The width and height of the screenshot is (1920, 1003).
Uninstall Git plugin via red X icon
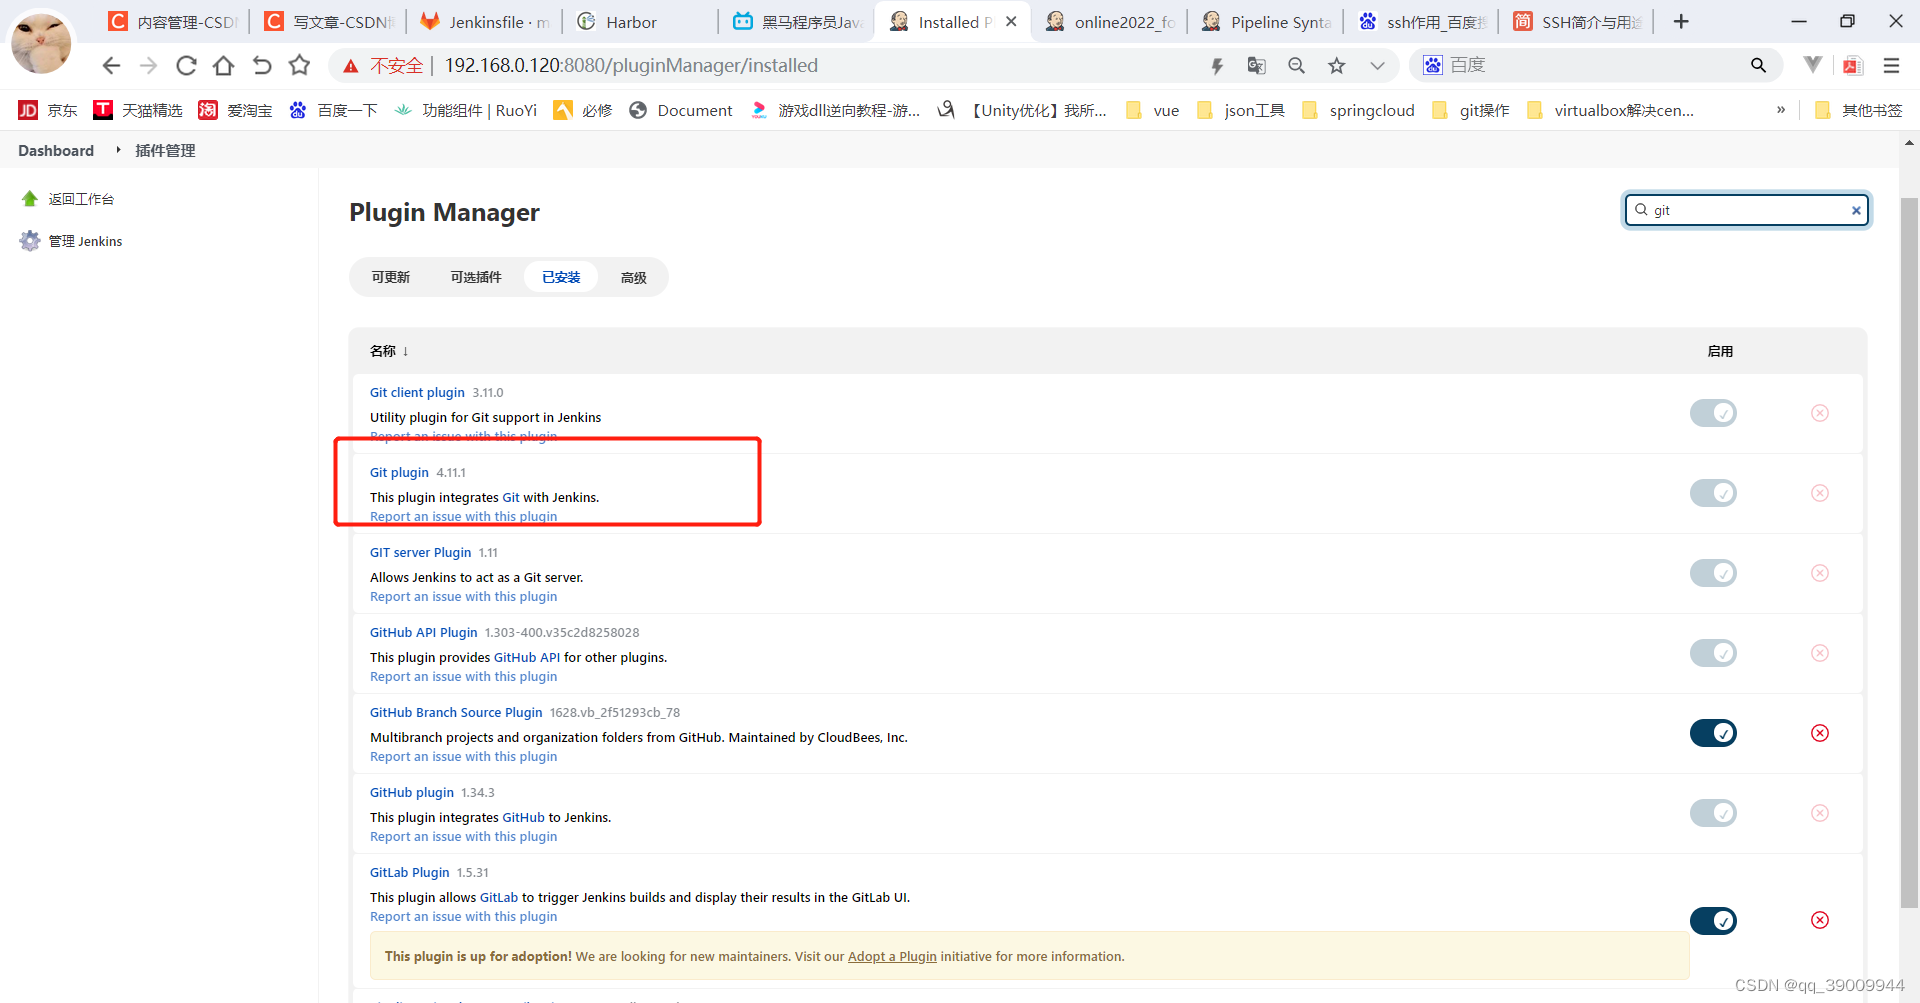tap(1820, 493)
